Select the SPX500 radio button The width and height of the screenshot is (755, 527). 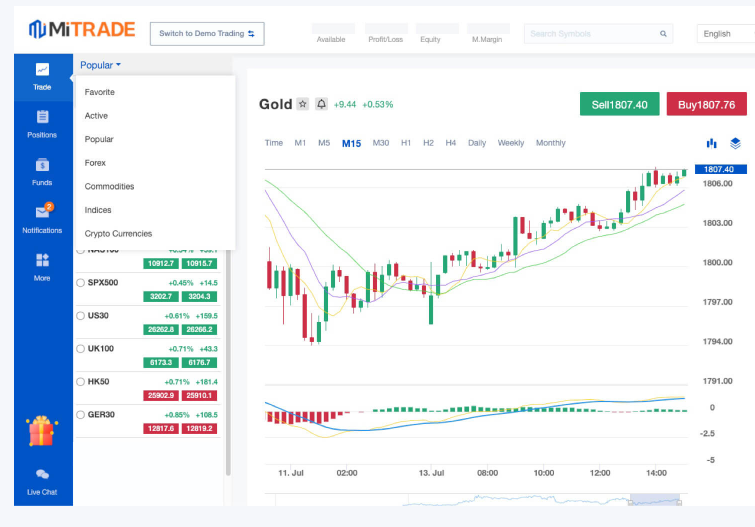coord(81,283)
